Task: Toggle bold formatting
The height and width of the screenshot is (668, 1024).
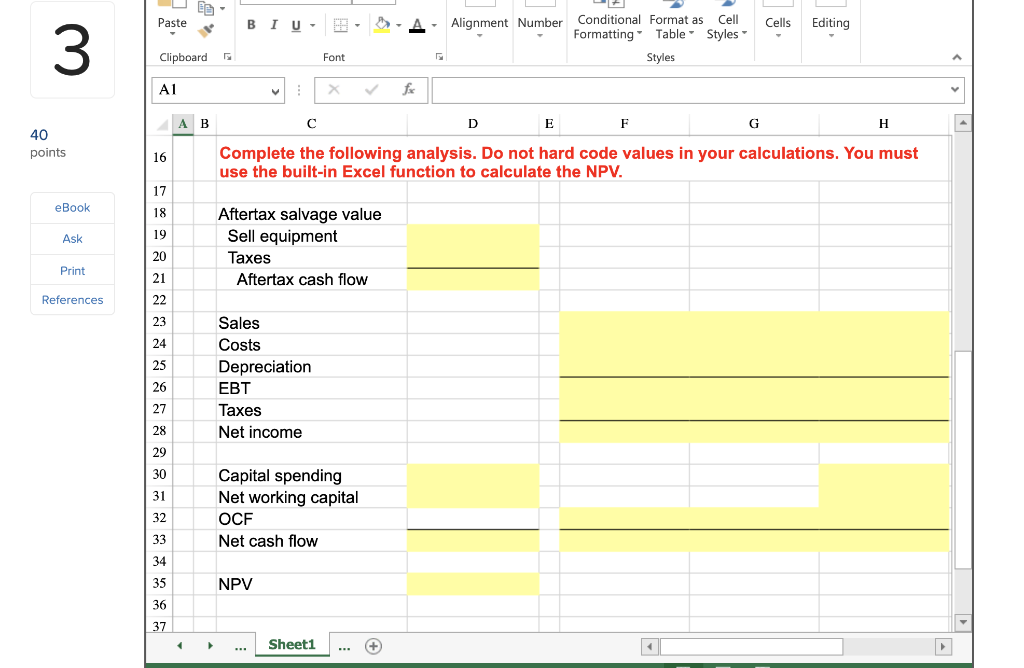Action: pos(251,24)
